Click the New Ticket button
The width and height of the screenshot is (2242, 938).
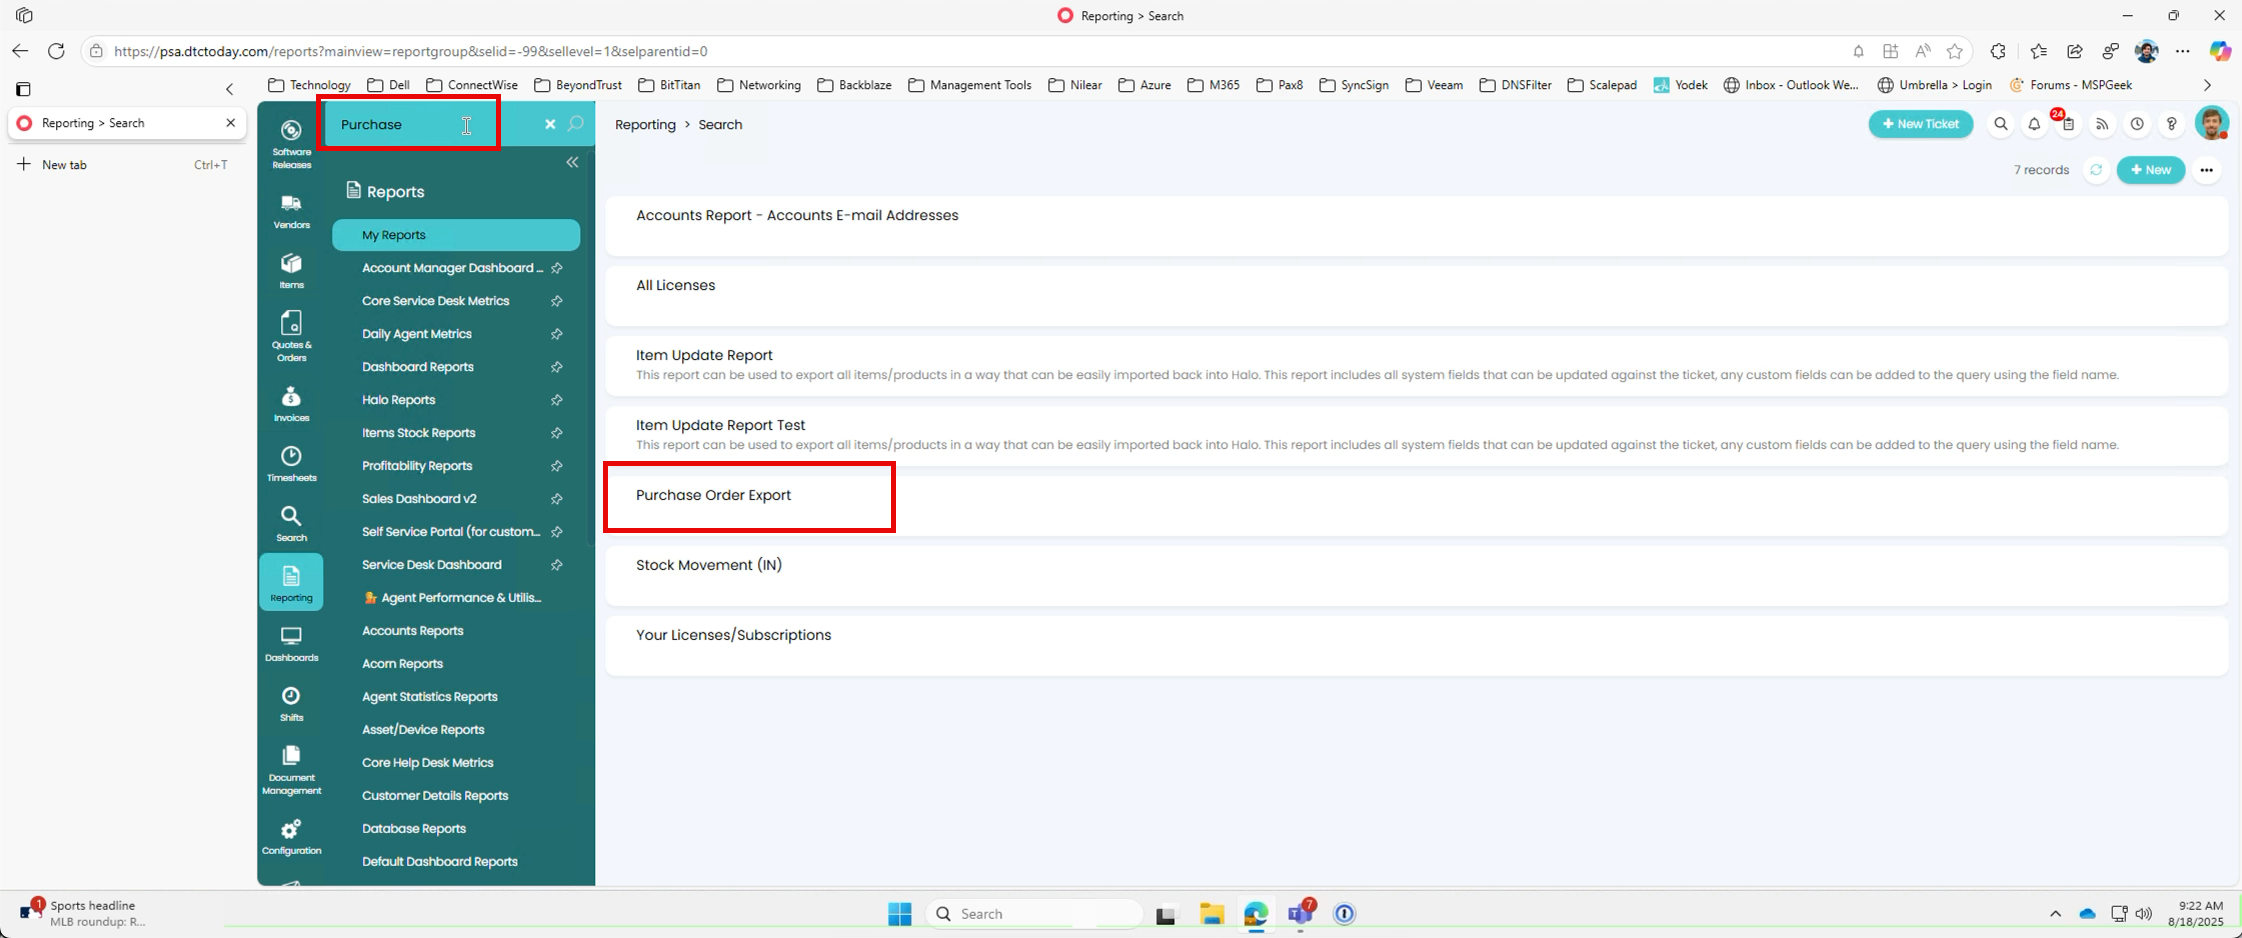point(1920,124)
